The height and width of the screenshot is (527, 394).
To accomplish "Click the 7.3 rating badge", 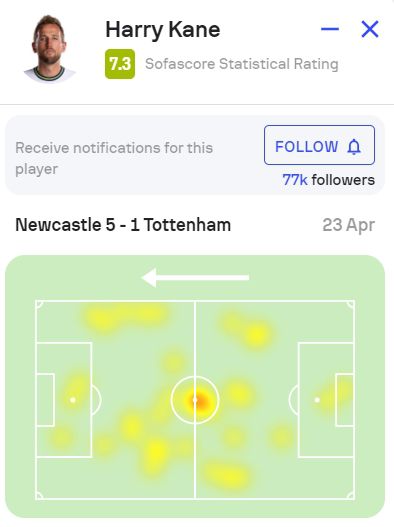I will (x=120, y=64).
